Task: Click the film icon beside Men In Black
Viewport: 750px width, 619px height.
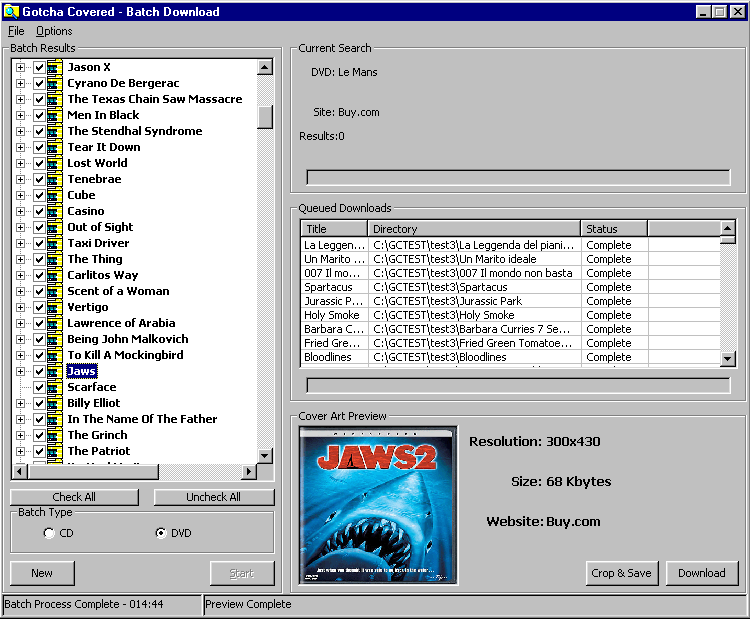Action: tap(55, 115)
